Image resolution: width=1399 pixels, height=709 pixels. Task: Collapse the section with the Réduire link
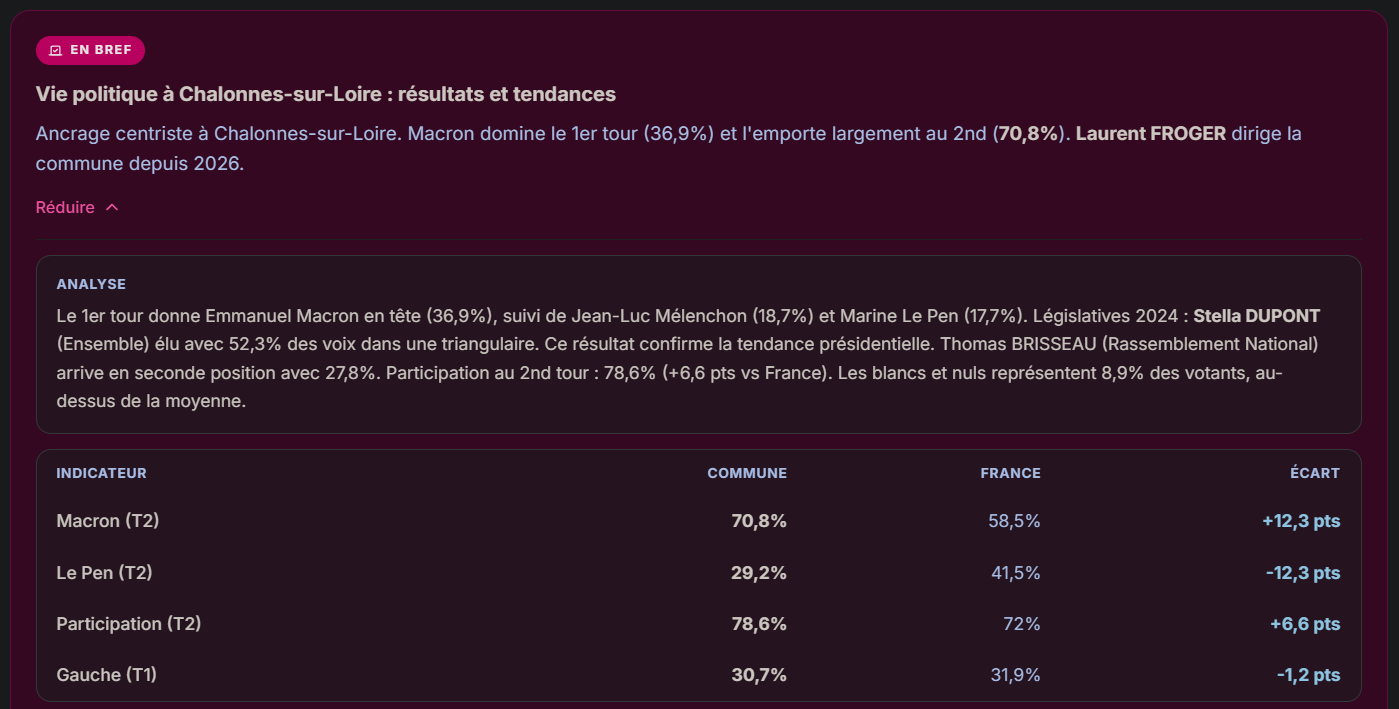77,207
